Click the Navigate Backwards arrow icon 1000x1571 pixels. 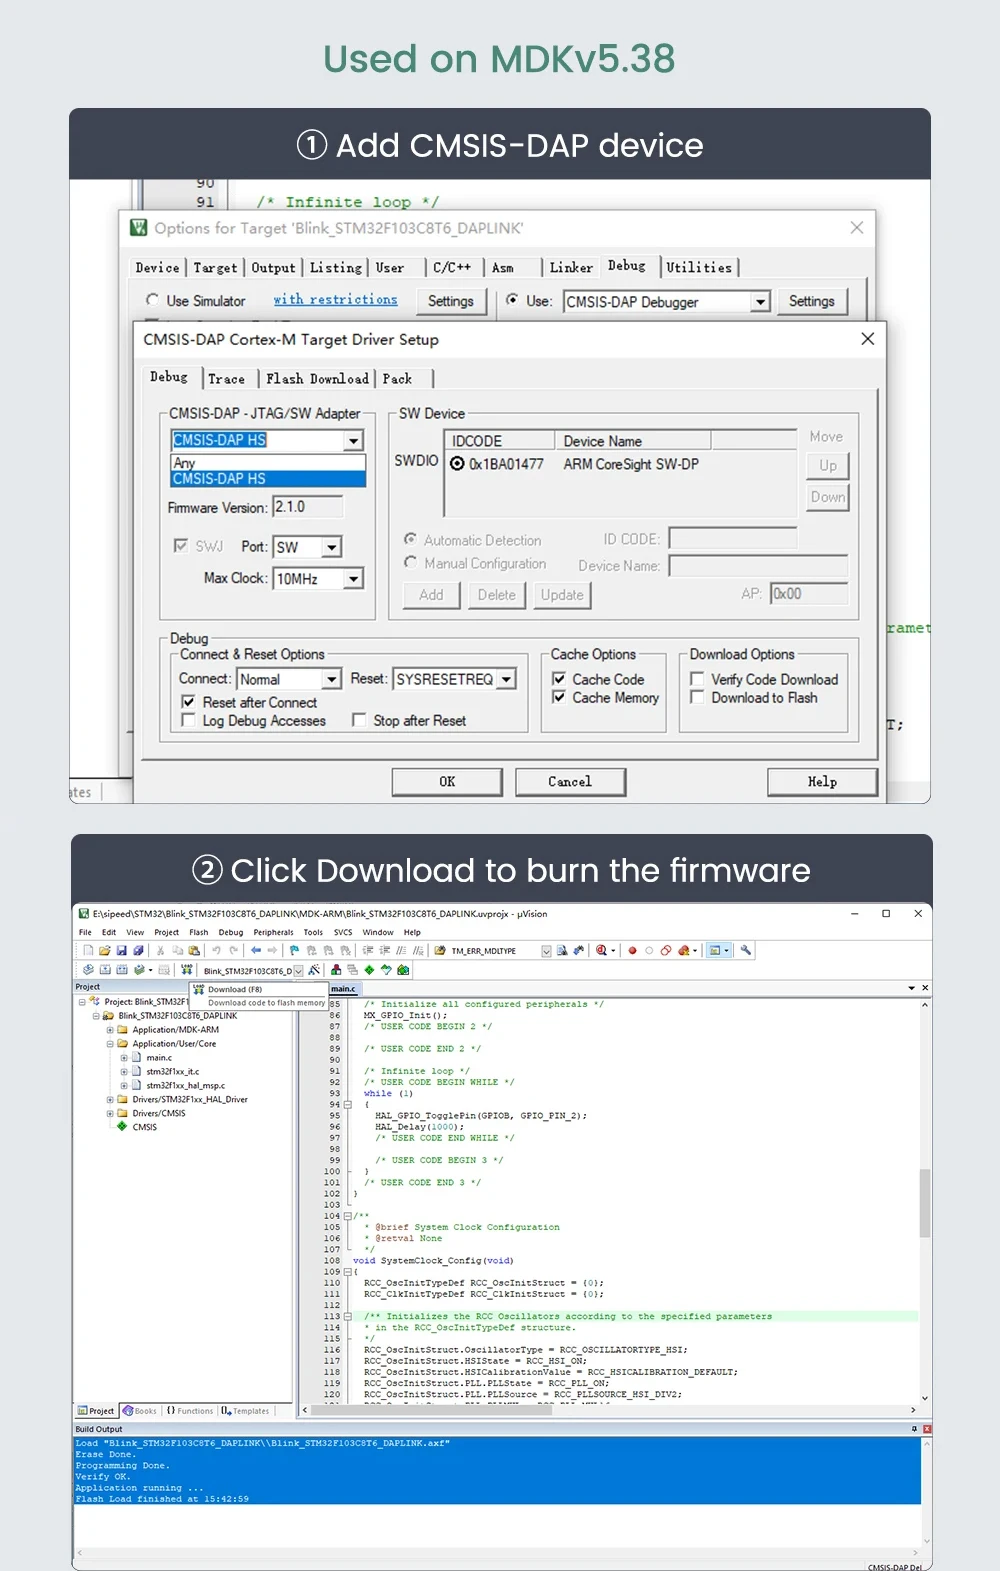(255, 950)
